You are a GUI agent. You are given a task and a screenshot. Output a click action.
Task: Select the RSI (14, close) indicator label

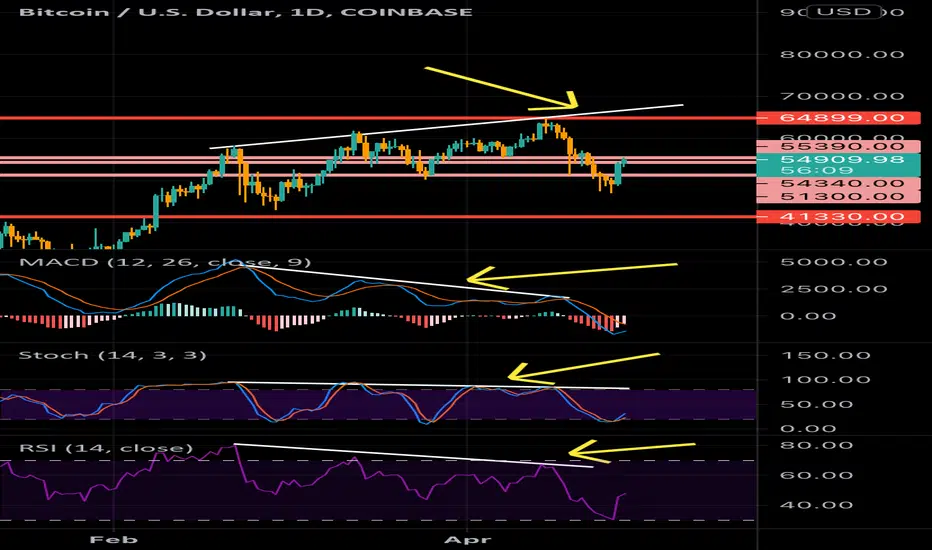tap(106, 448)
